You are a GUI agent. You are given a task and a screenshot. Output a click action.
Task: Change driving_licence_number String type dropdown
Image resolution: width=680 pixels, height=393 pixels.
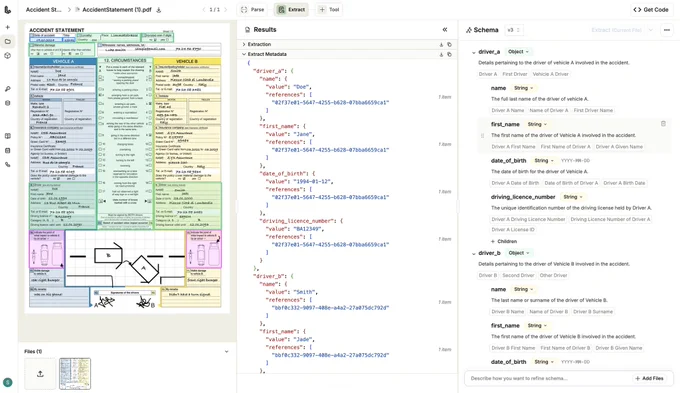573,197
